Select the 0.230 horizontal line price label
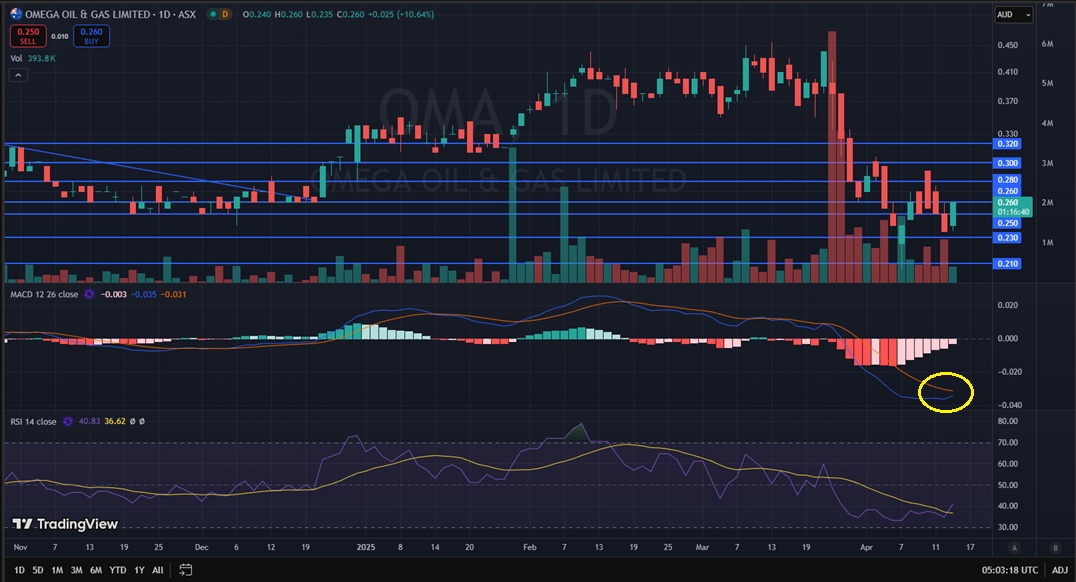Image resolution: width=1076 pixels, height=582 pixels. point(1007,238)
